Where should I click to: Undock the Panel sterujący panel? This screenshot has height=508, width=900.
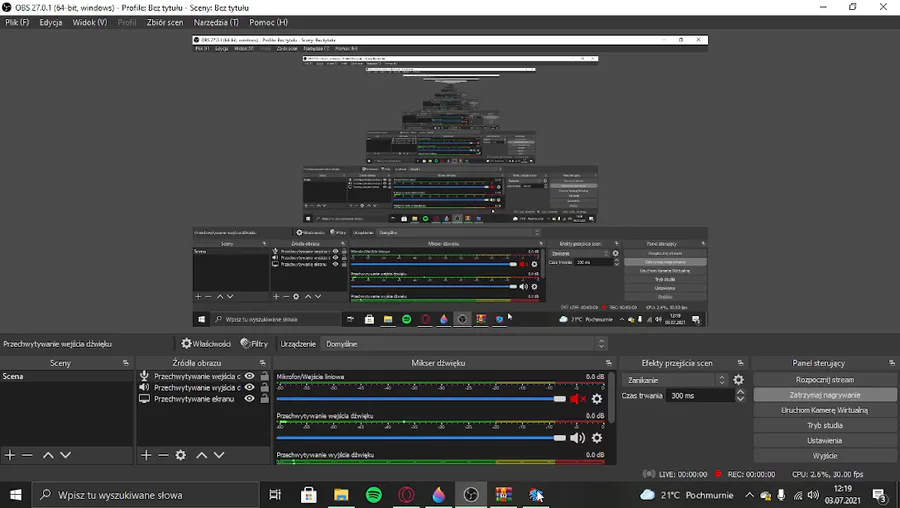pos(891,363)
